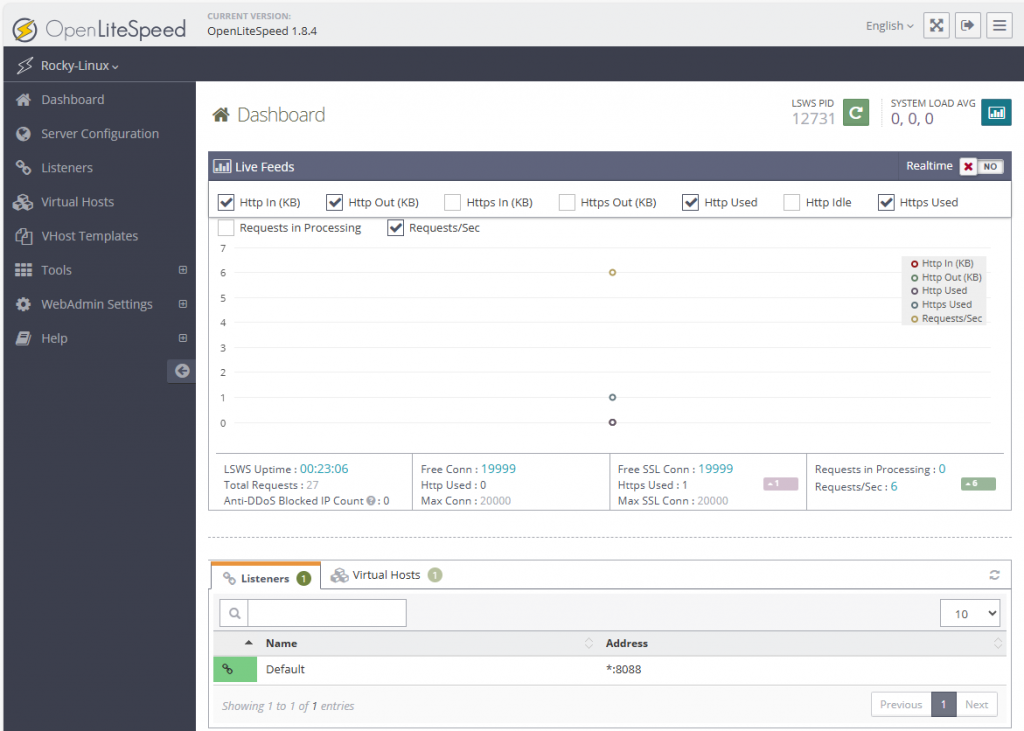Click the fullscreen toggle icon in header
The height and width of the screenshot is (731, 1024).
coord(936,25)
